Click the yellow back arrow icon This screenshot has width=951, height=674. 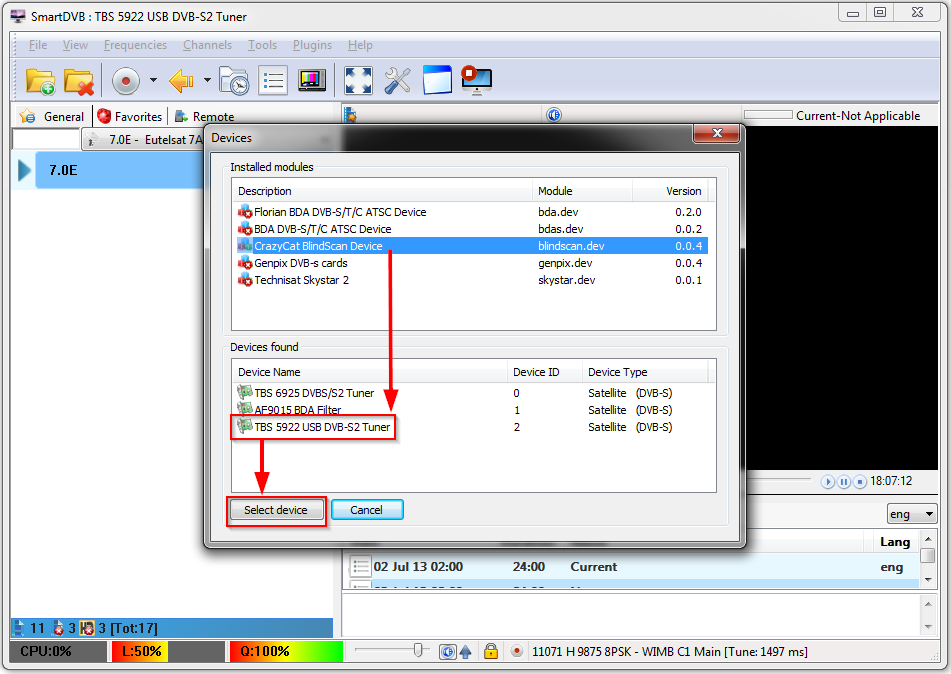coord(181,80)
